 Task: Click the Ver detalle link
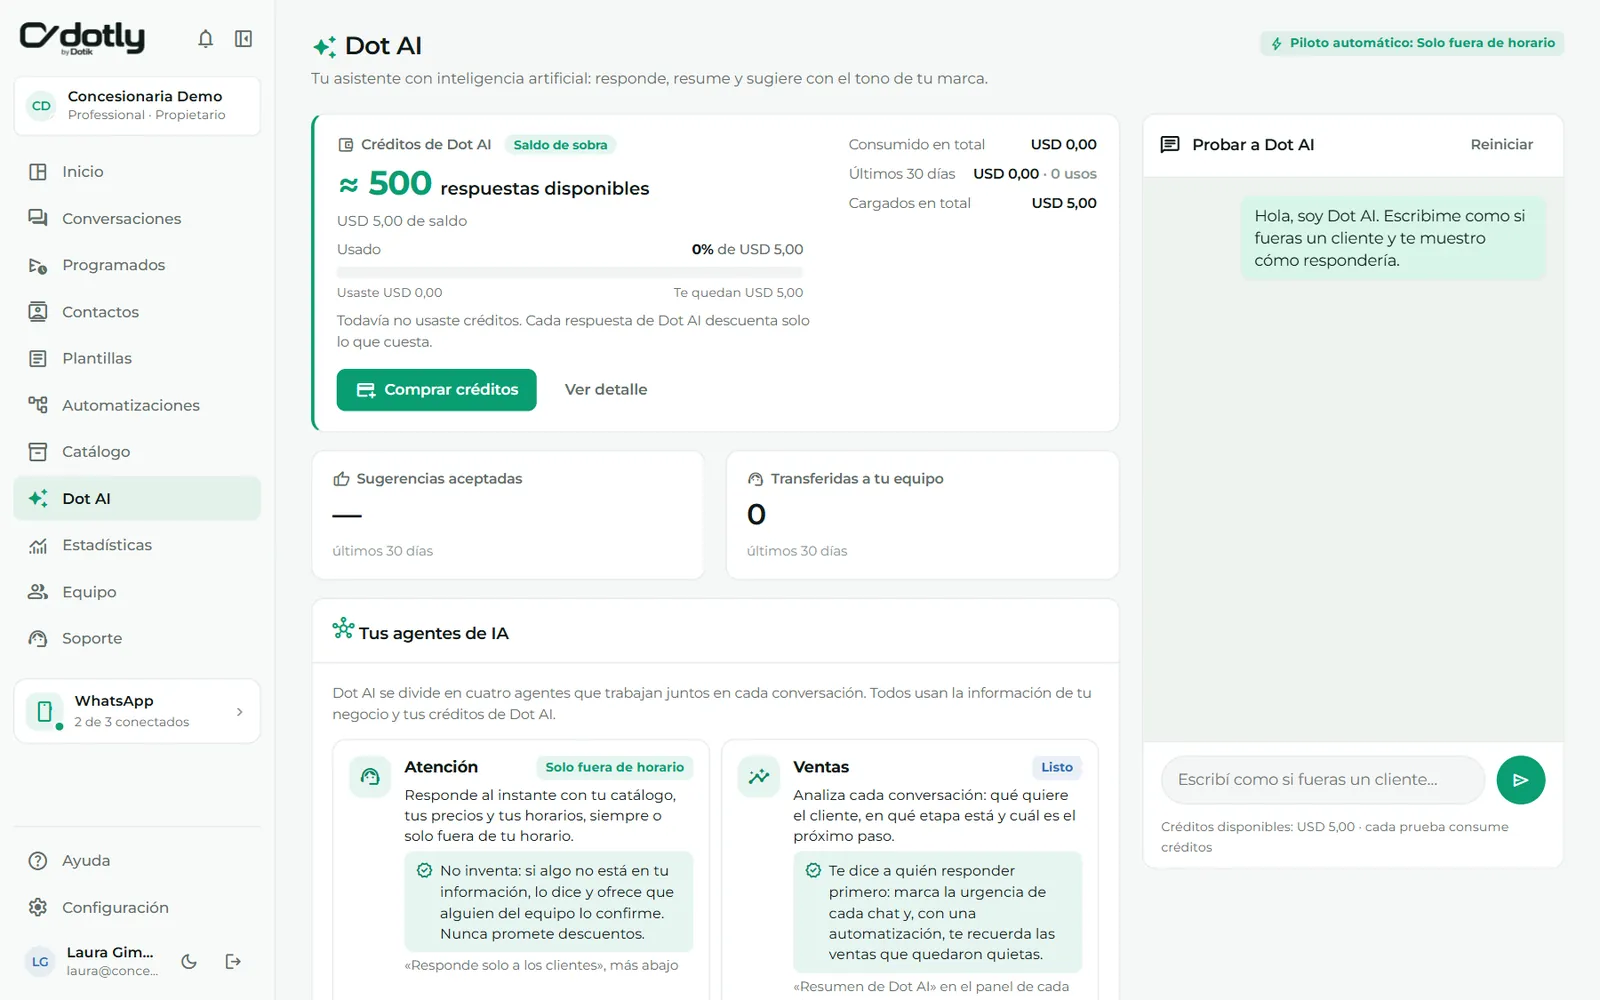(606, 390)
